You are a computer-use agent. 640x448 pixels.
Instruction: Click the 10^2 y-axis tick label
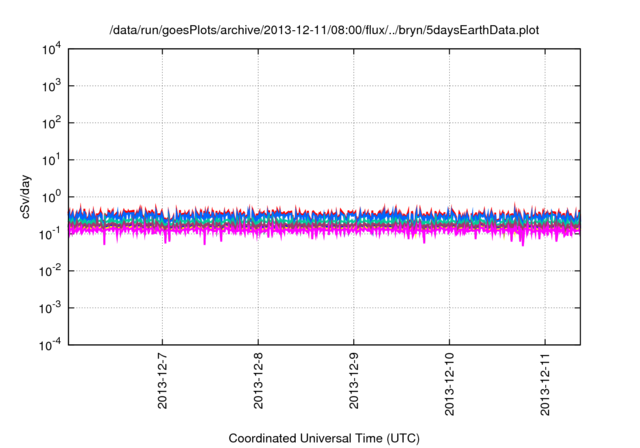point(52,123)
